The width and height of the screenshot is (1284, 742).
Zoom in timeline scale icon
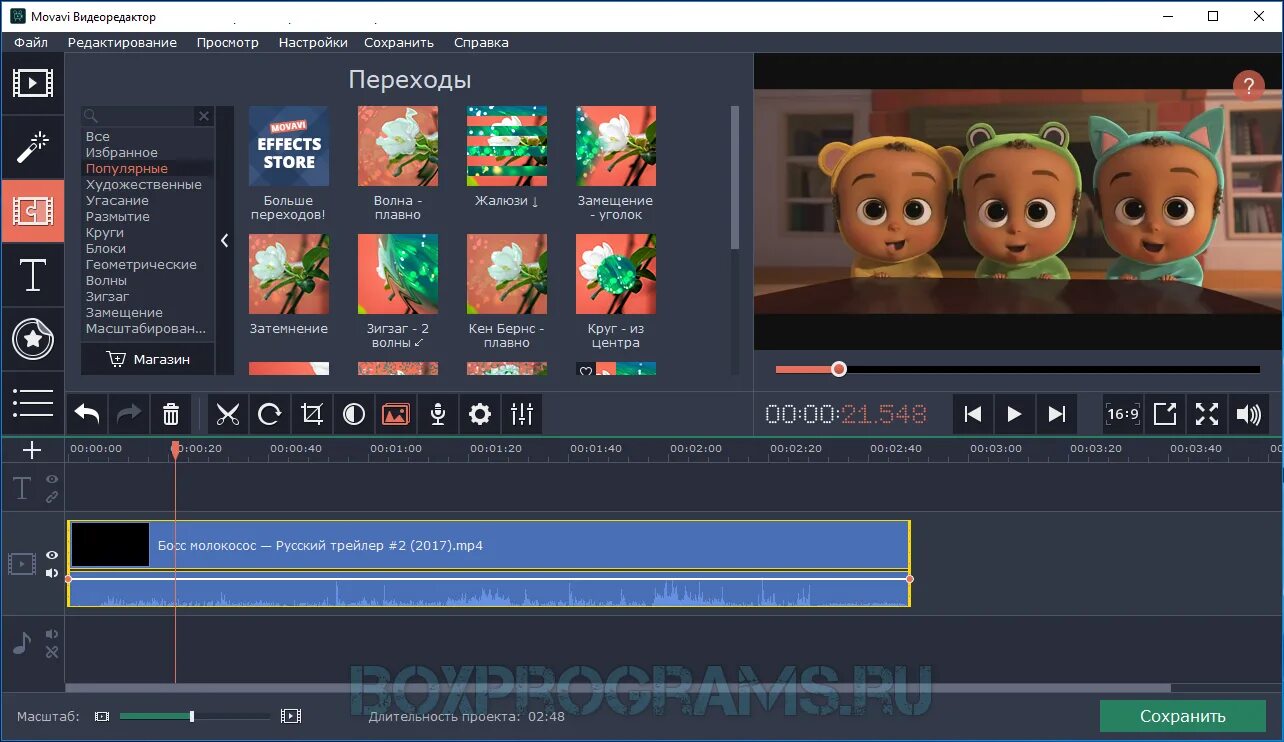pyautogui.click(x=291, y=716)
